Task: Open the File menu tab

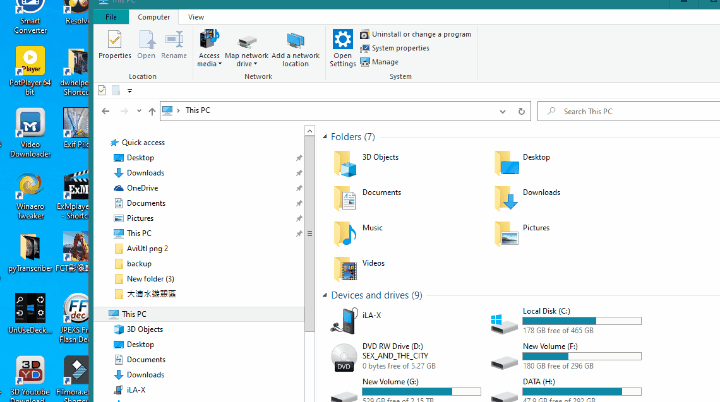Action: pos(110,17)
